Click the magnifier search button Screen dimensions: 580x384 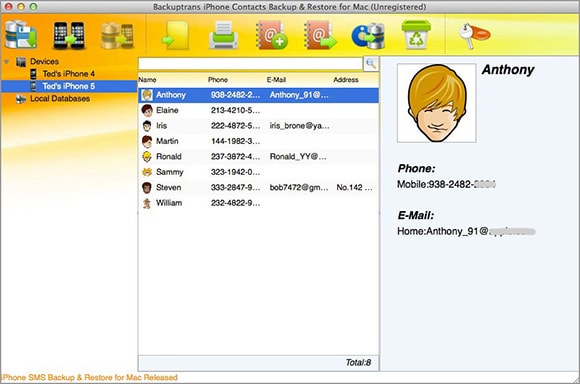(x=371, y=64)
